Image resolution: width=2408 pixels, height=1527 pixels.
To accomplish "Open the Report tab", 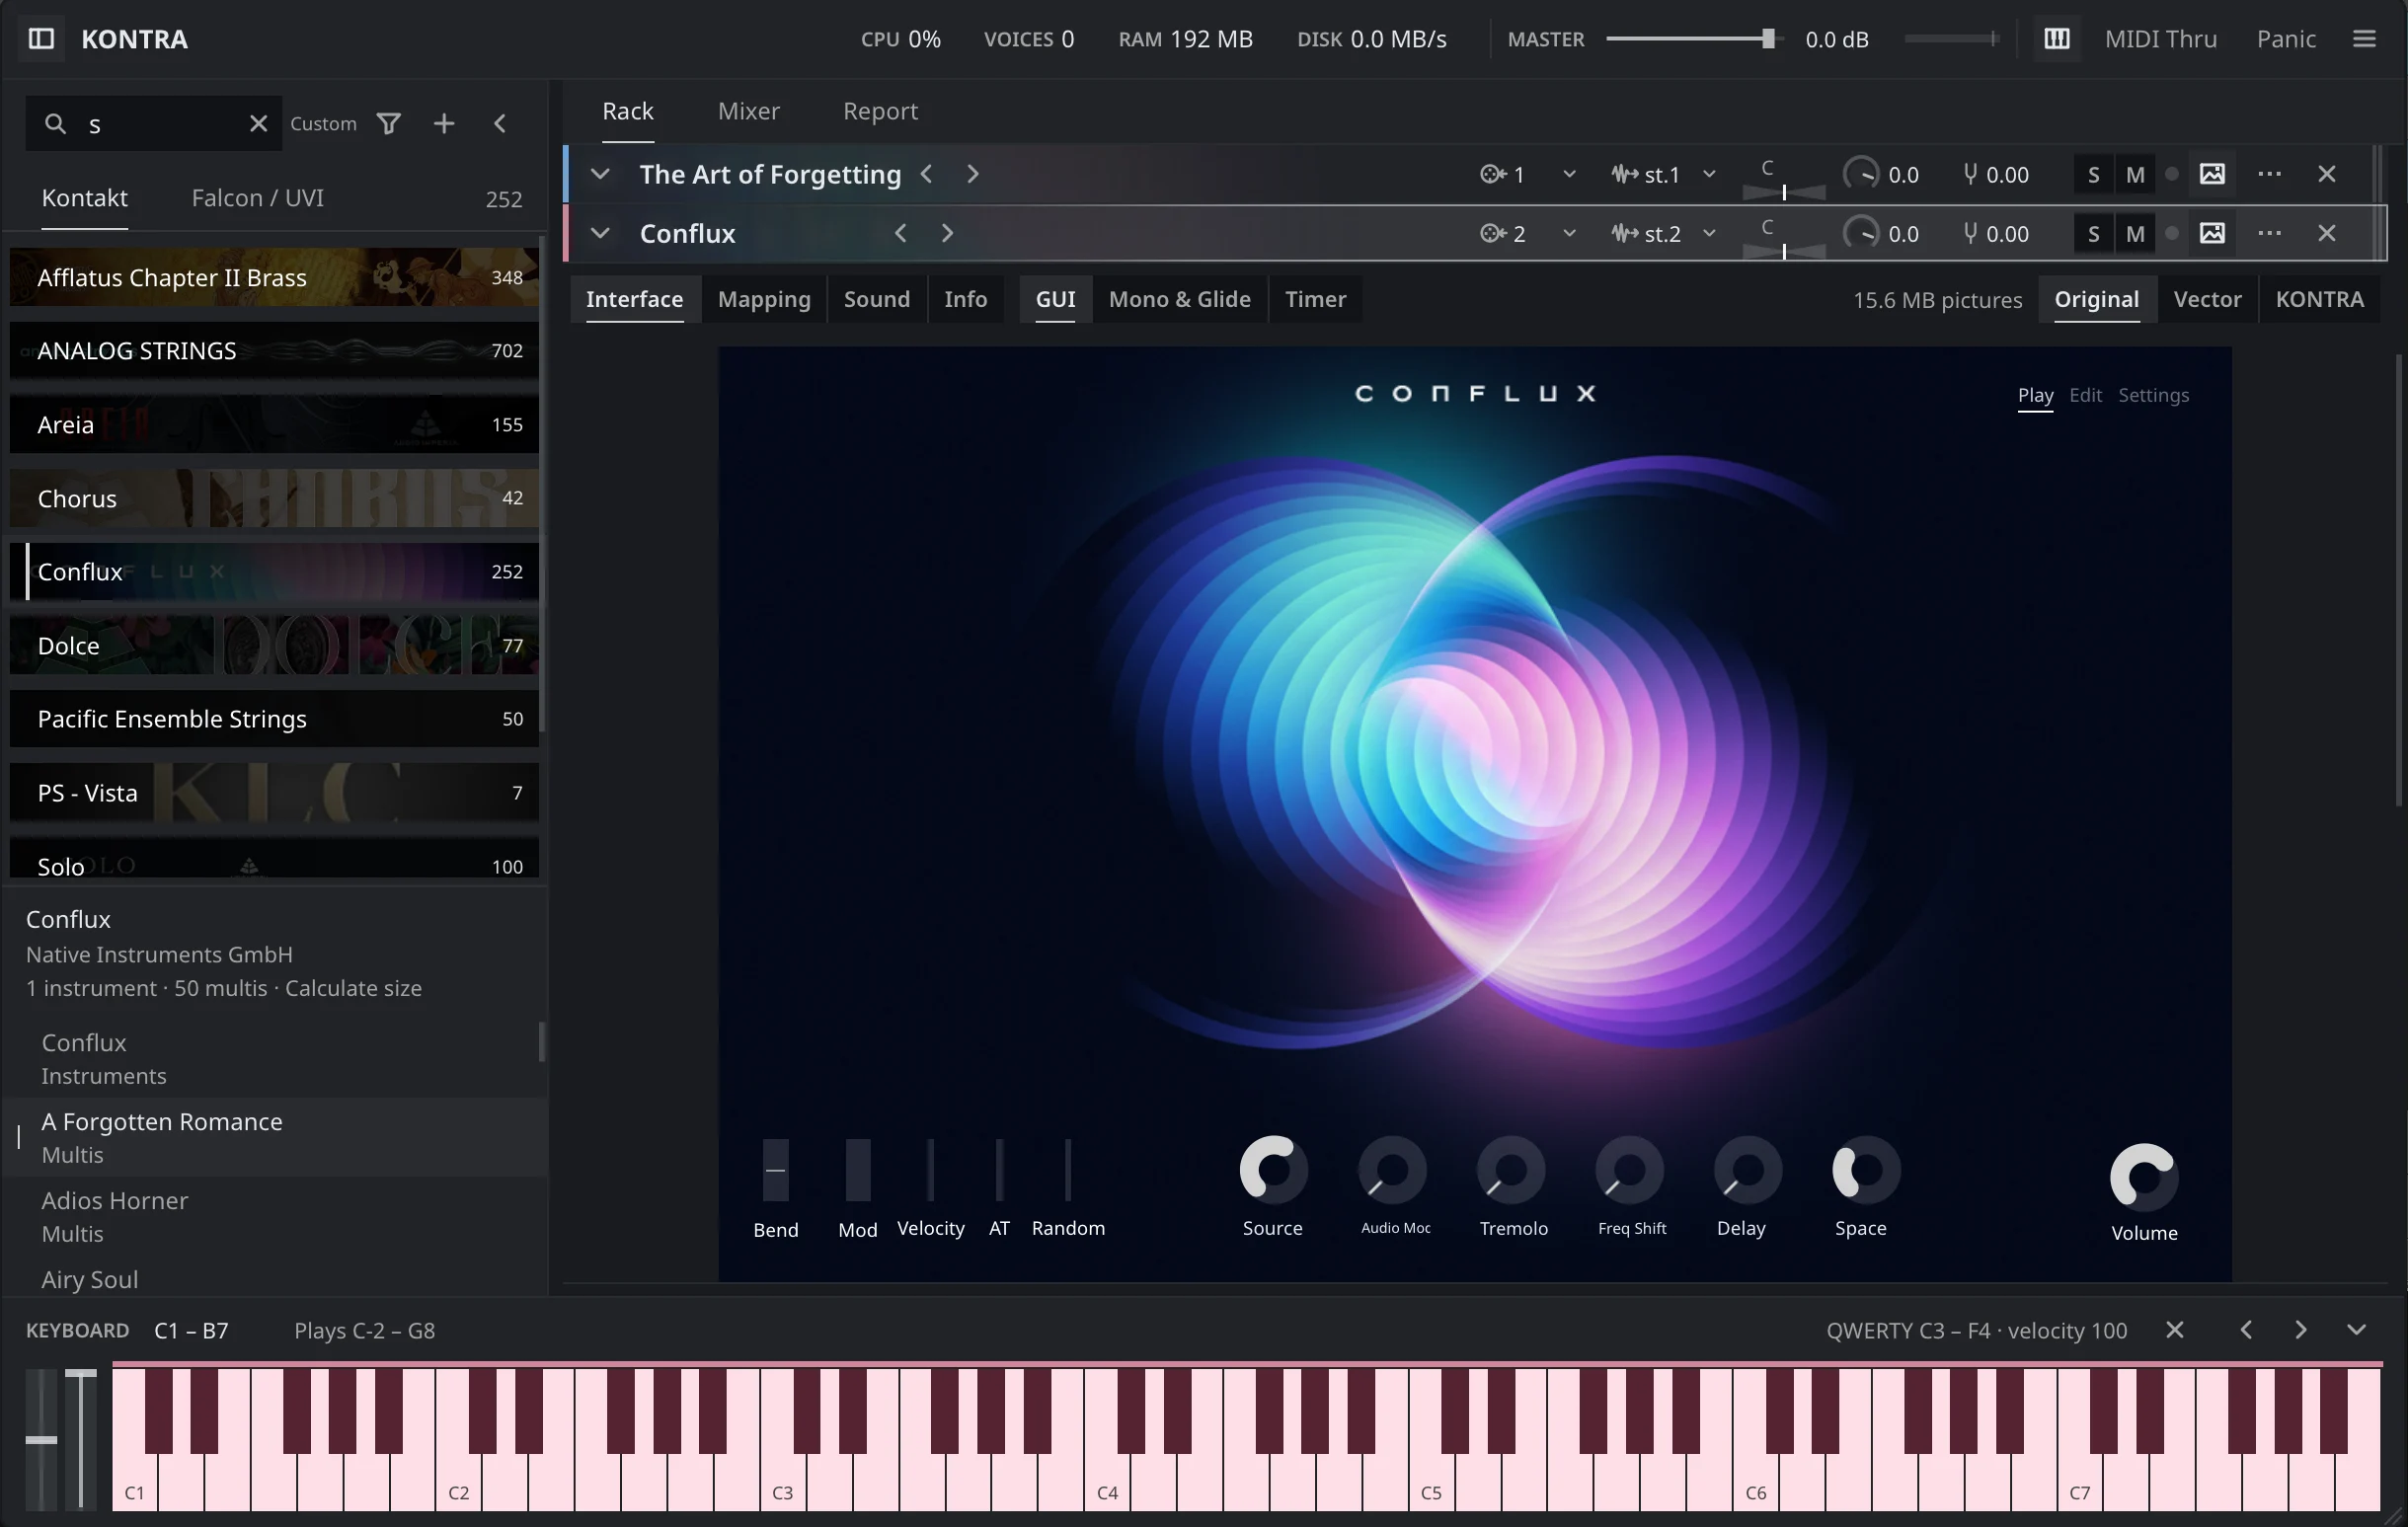I will click(x=880, y=111).
